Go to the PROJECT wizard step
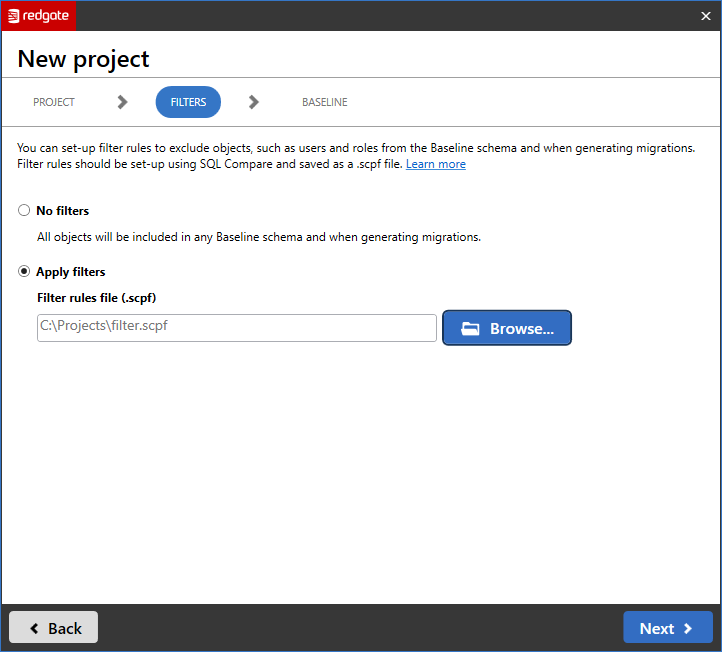 [x=54, y=102]
